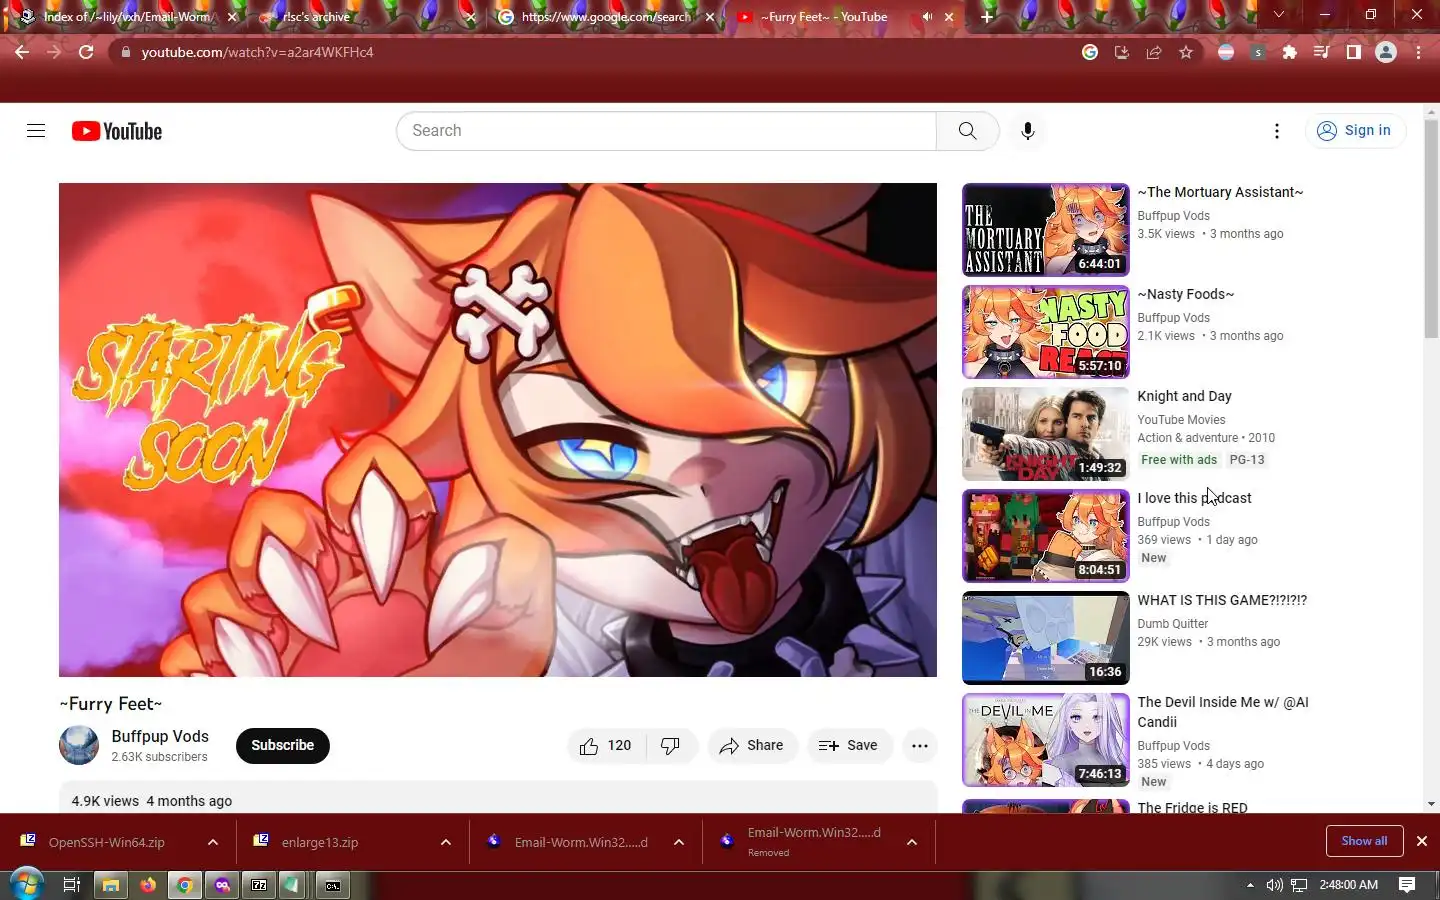Select the ~Furry Feet~ - YouTube tab
The width and height of the screenshot is (1440, 900).
click(x=845, y=17)
